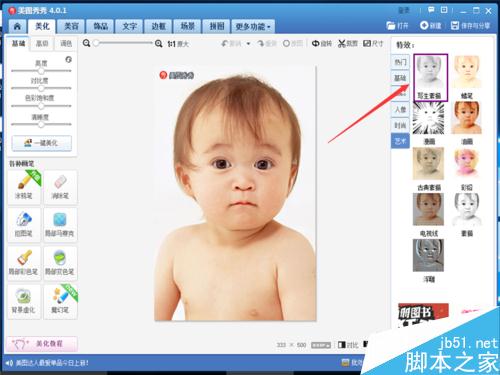This screenshot has height=375, width=500.
Task: Apply the 电视线 TV lines effect
Action: 429,215
